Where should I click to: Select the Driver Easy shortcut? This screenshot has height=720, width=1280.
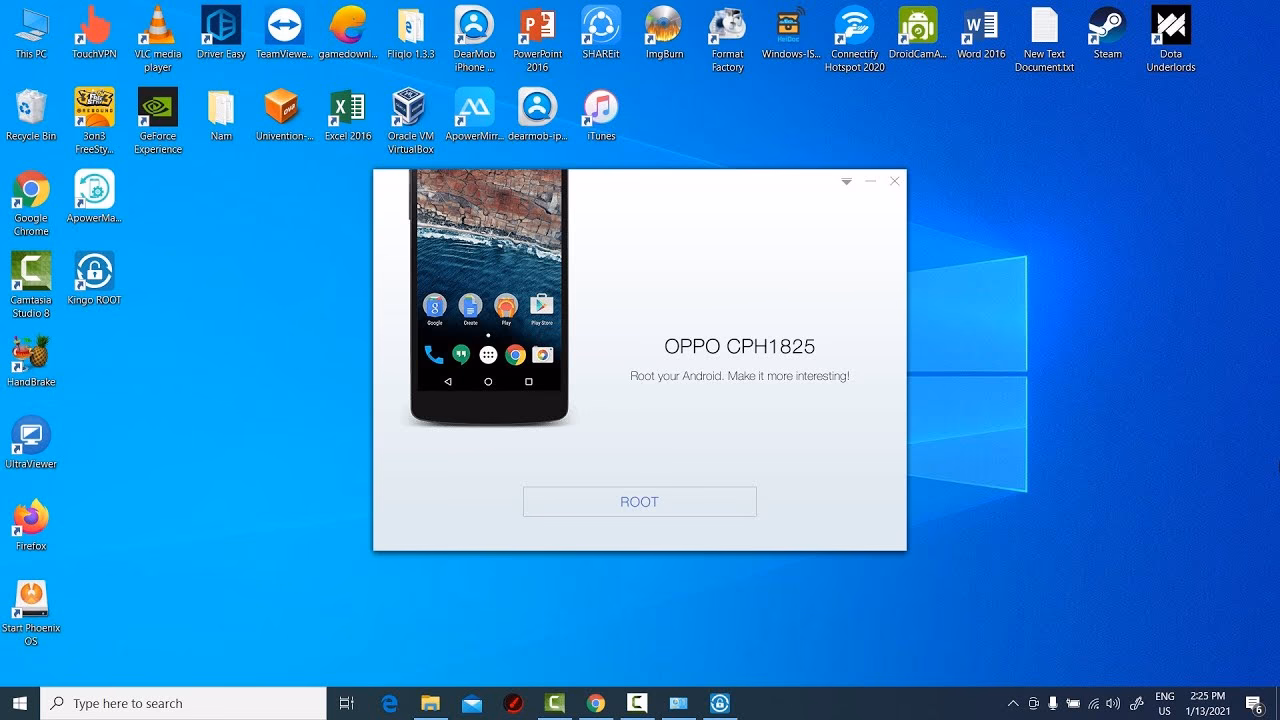(221, 33)
